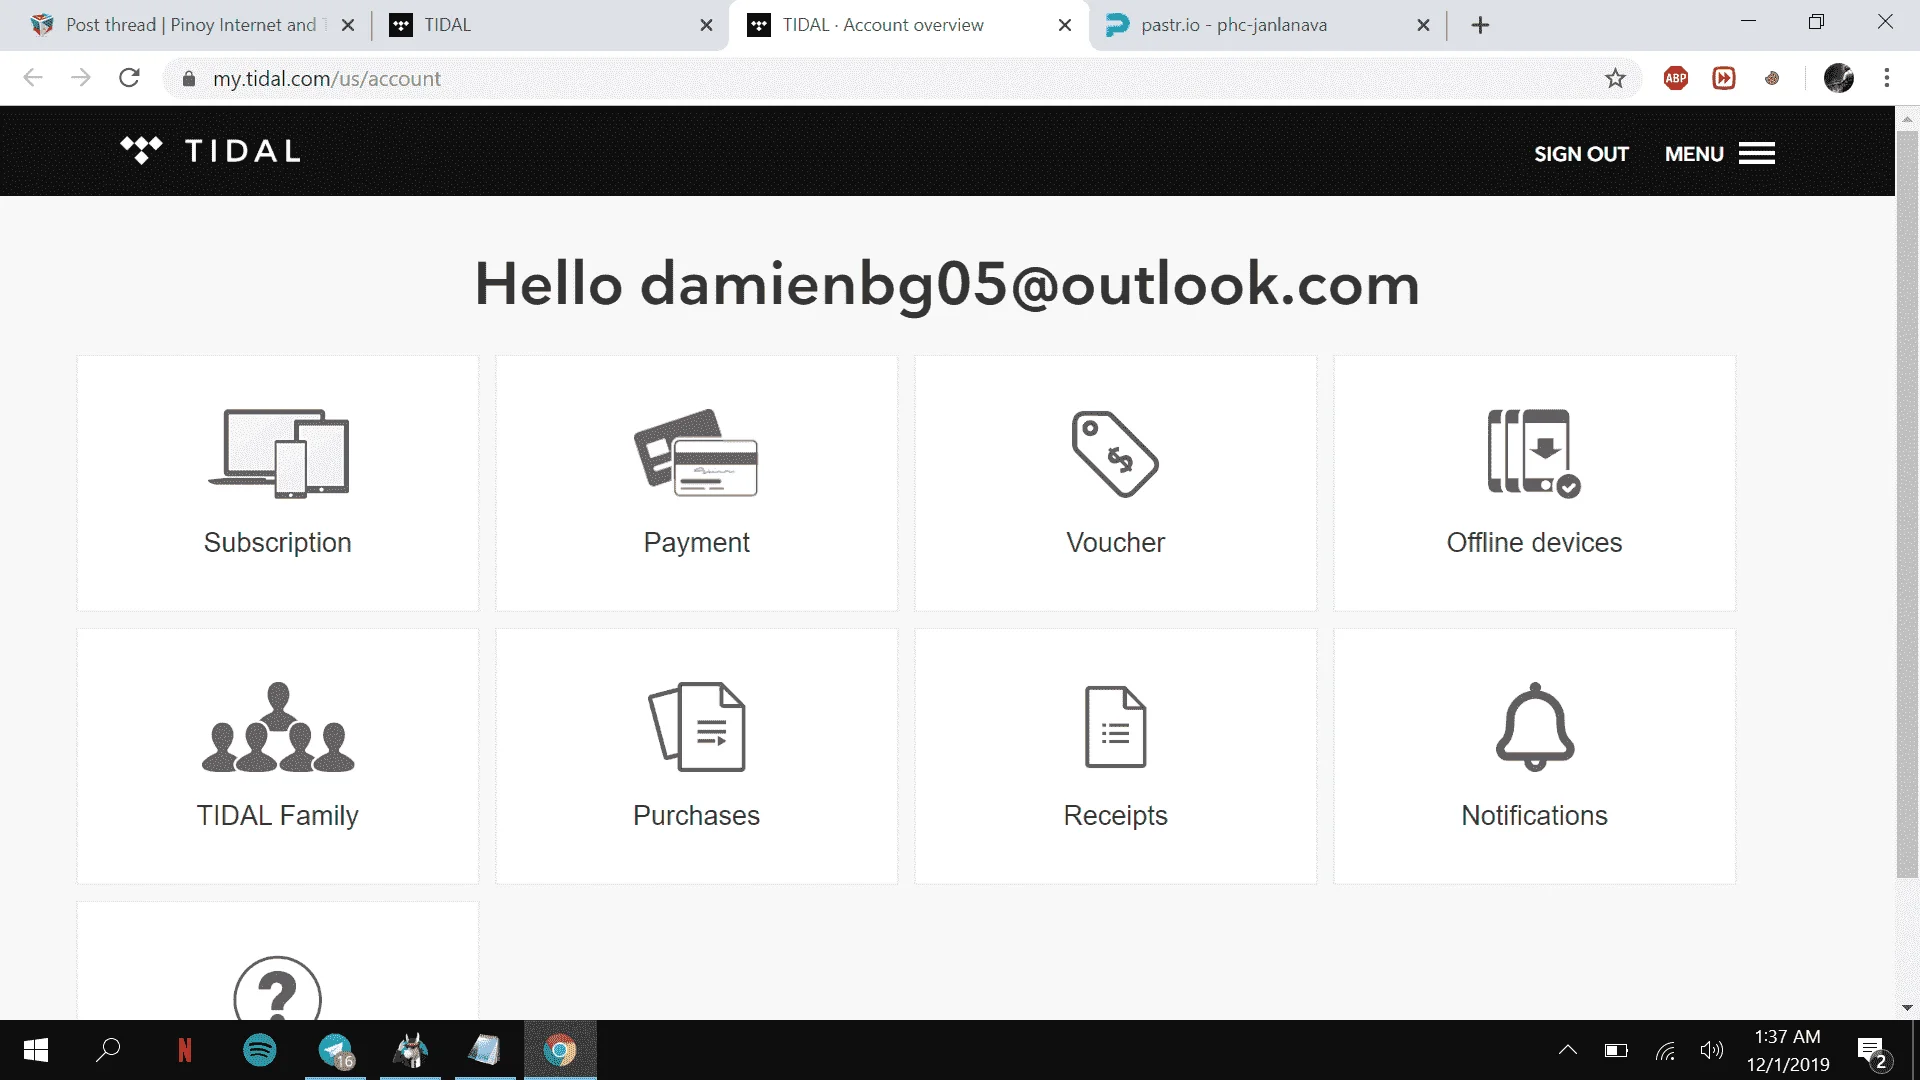Open the Voucher label link
The height and width of the screenshot is (1080, 1920).
coord(1115,542)
